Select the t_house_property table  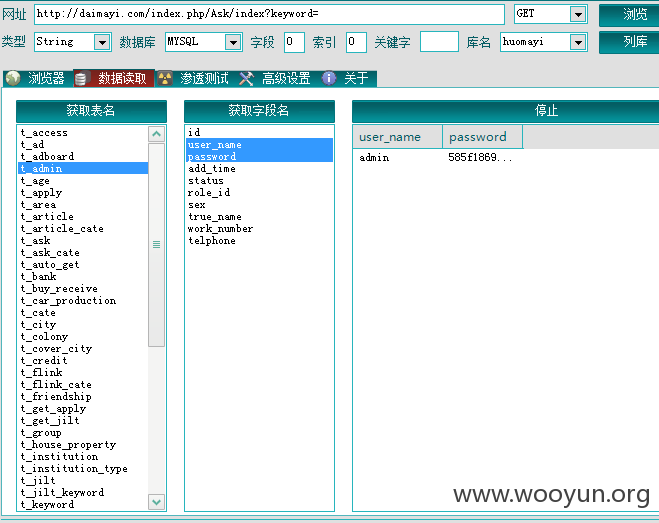(83, 444)
